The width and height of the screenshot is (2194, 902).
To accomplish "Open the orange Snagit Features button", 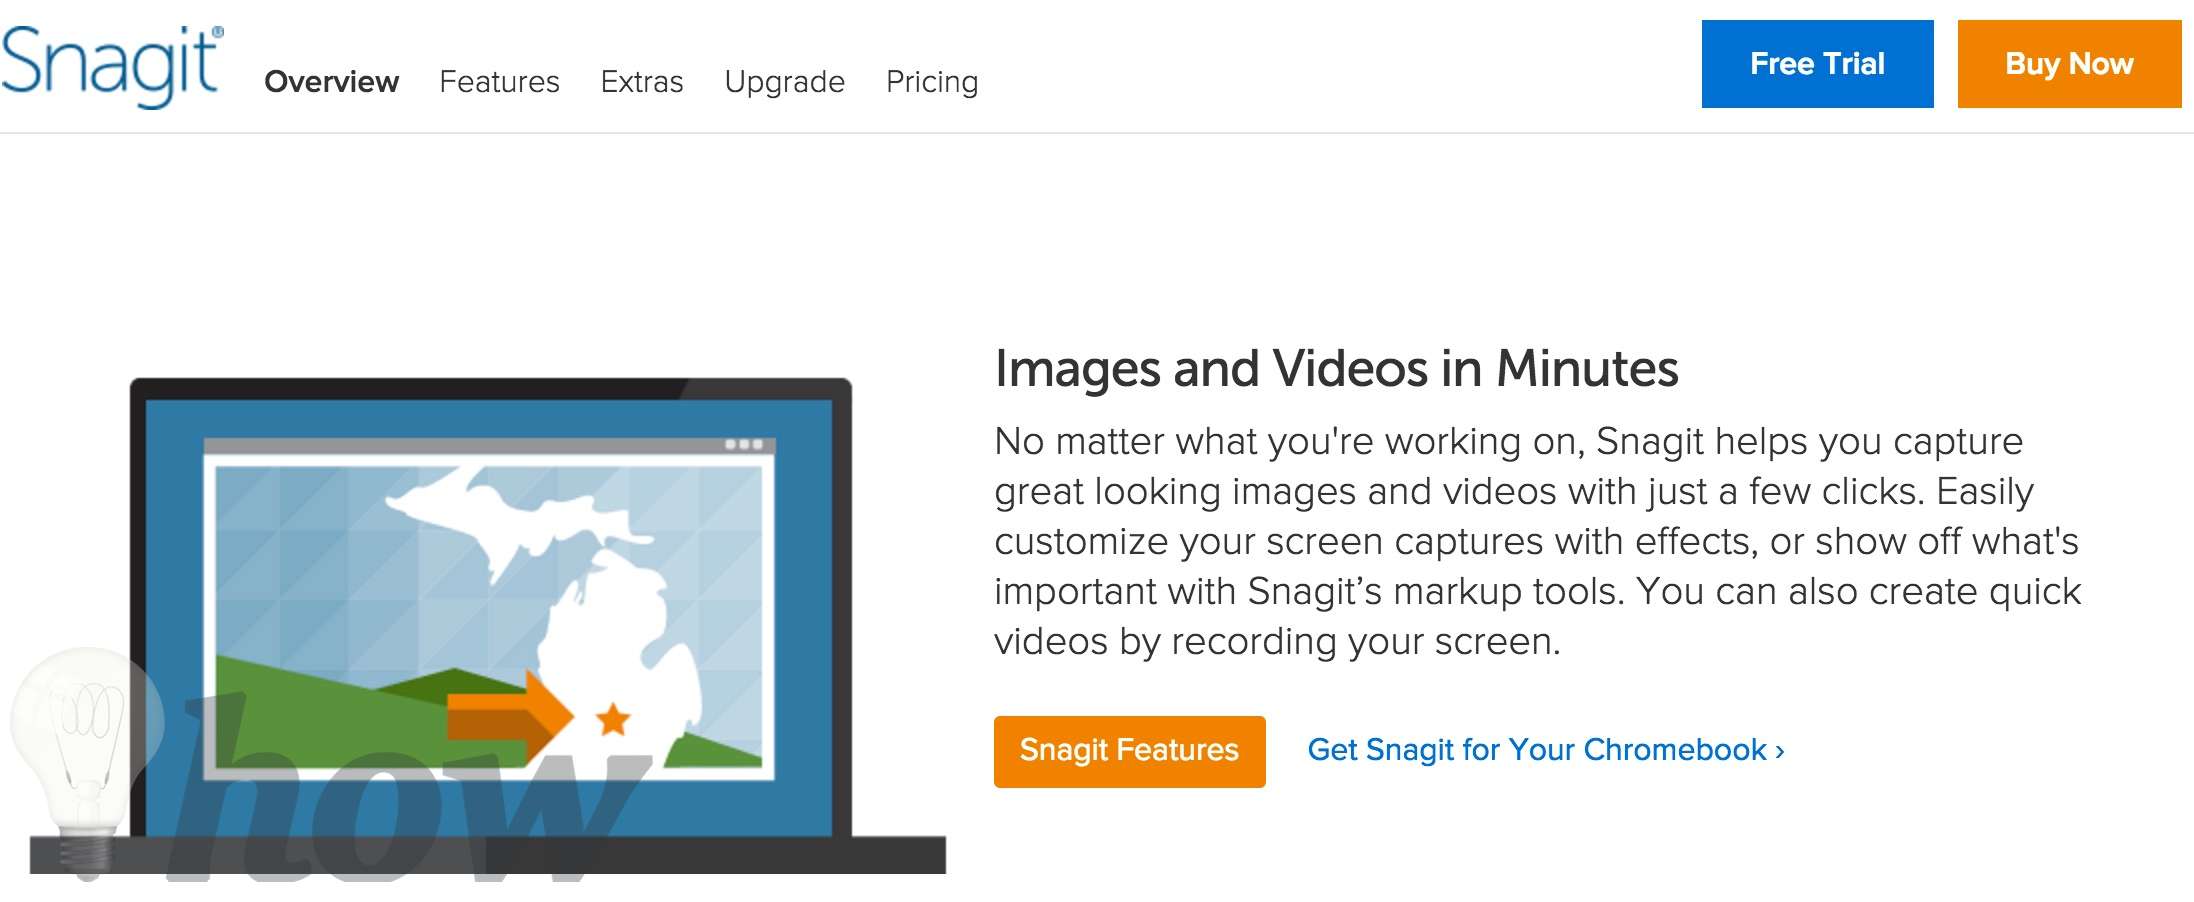I will coord(1129,751).
